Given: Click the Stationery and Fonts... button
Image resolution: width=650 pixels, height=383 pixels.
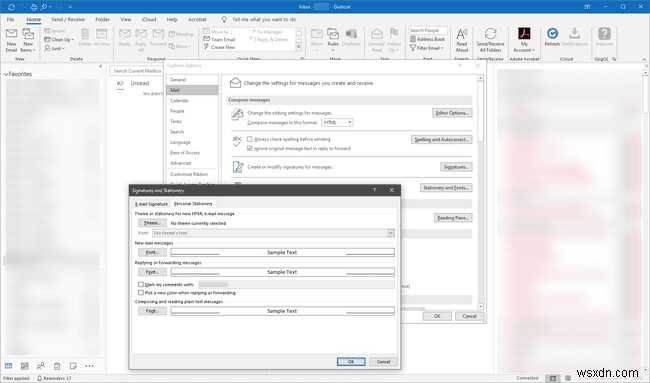Looking at the screenshot, I should tap(446, 188).
